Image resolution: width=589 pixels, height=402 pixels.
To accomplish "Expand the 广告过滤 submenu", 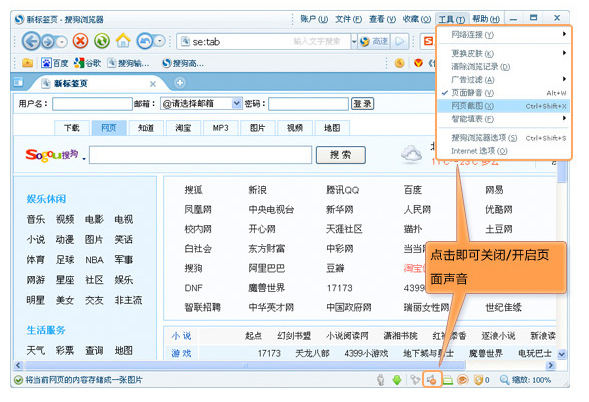I will tap(503, 80).
